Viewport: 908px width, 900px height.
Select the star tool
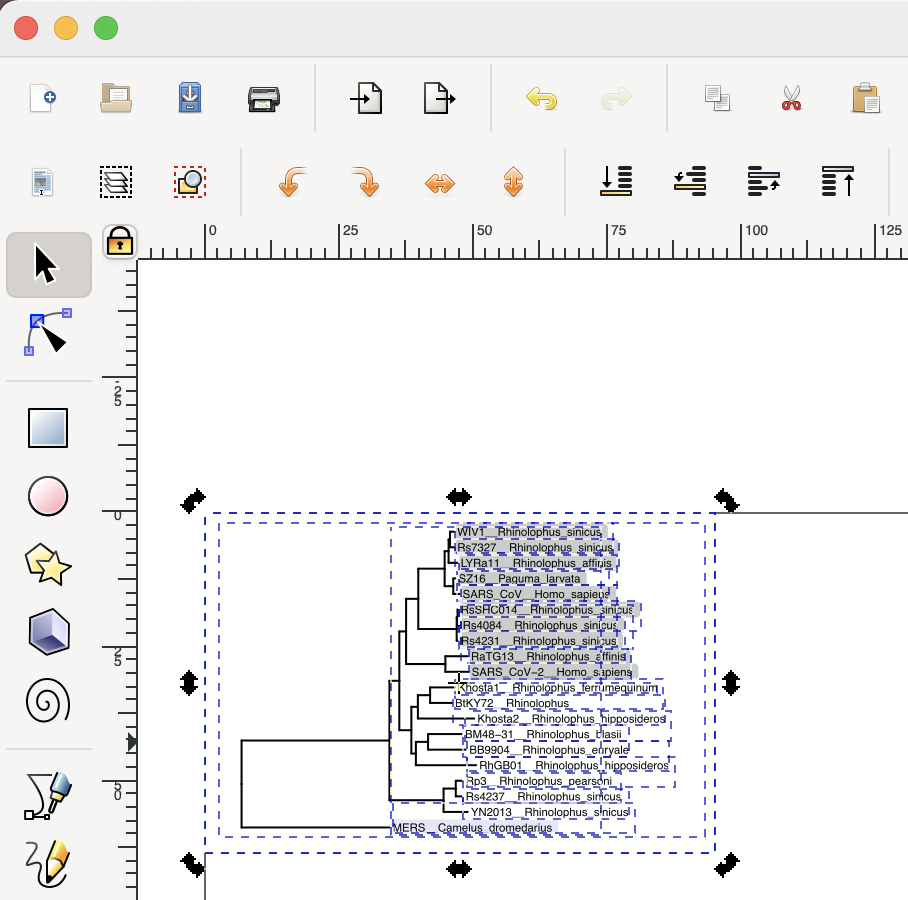[x=48, y=563]
